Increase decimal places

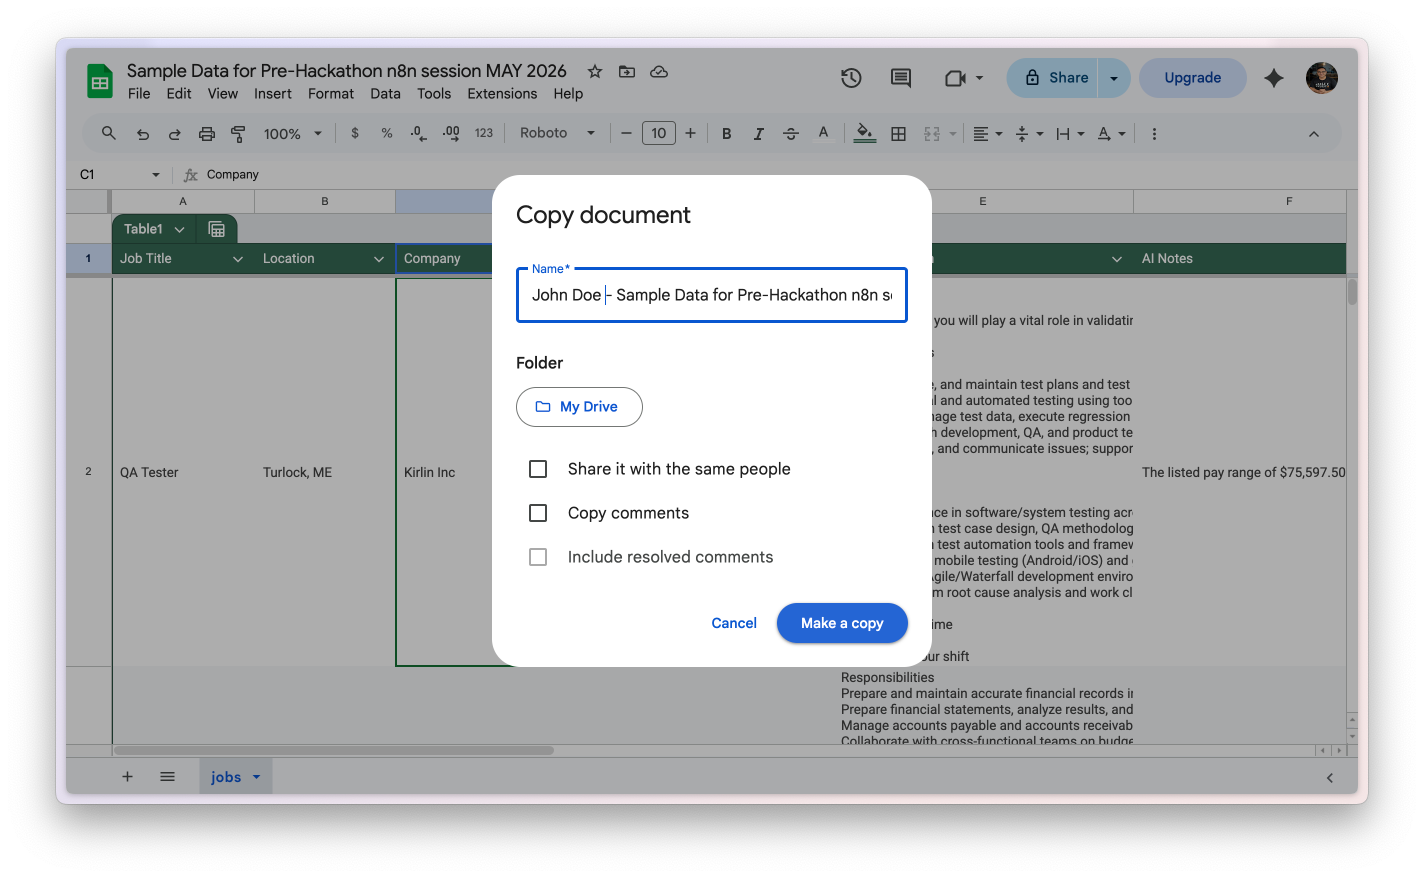tap(451, 133)
